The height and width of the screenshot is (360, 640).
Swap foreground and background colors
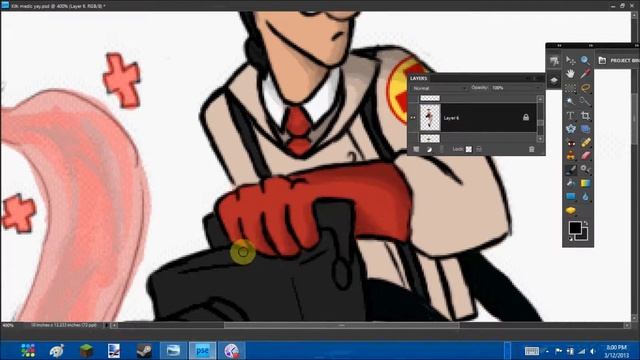[586, 223]
